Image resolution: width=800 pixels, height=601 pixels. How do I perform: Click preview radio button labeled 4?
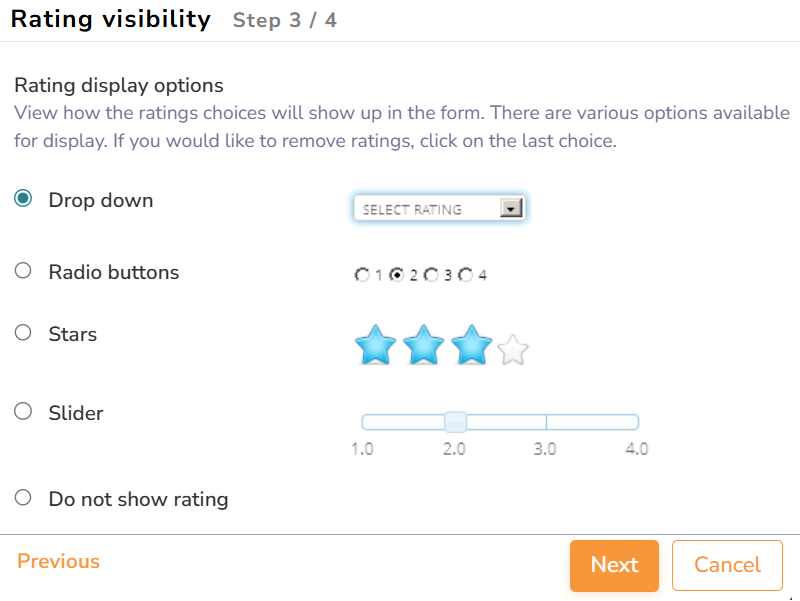(x=466, y=275)
